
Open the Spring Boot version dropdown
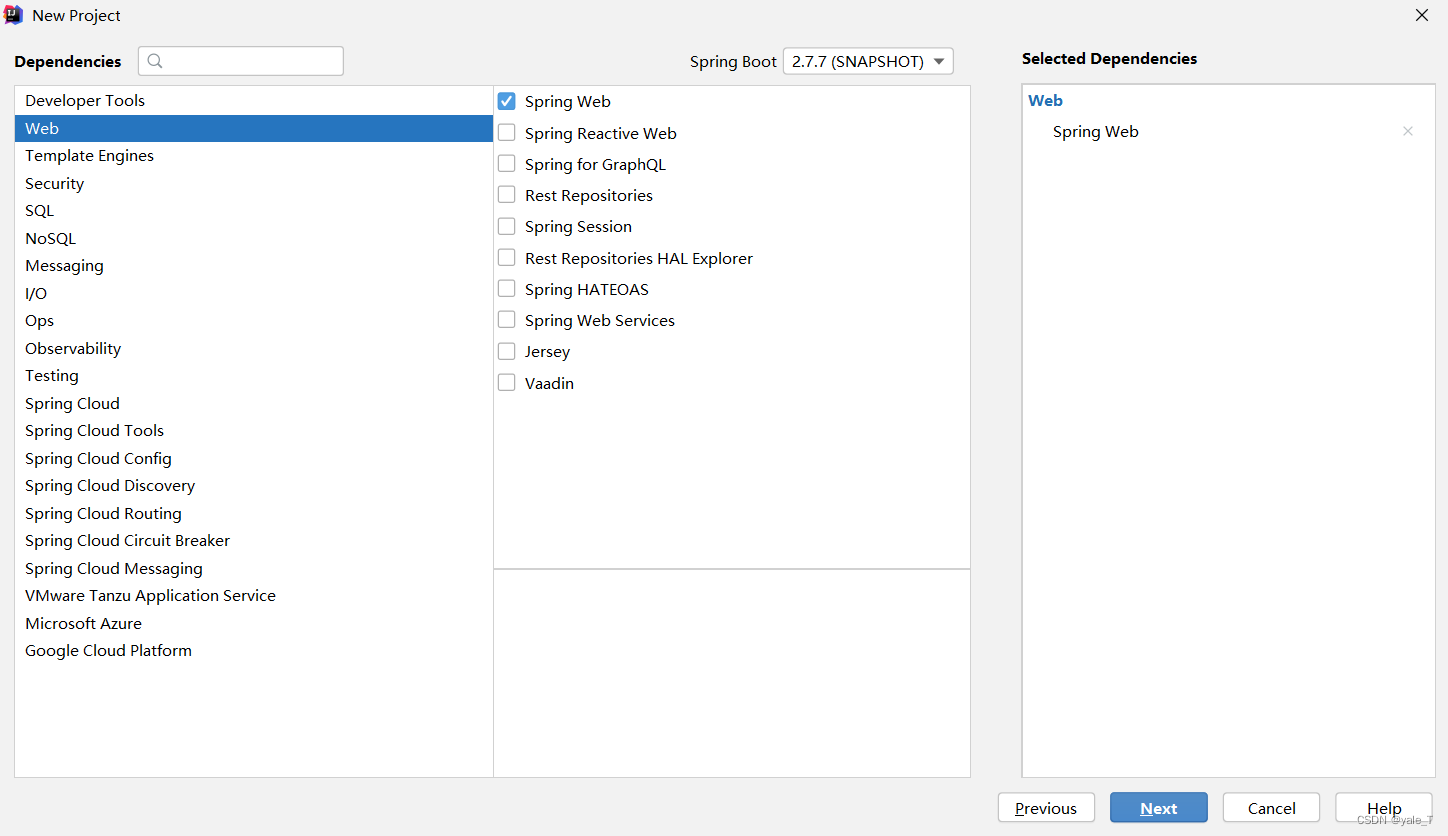868,61
